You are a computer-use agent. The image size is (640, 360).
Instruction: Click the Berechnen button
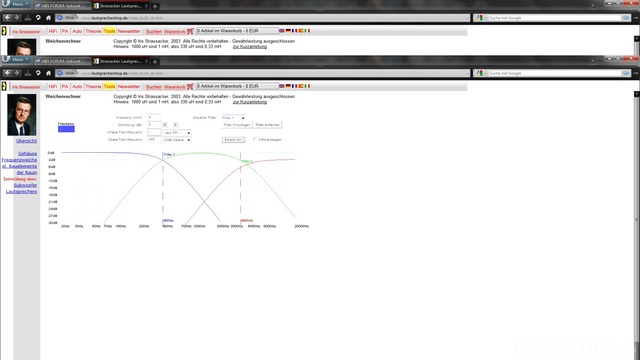[x=233, y=140]
